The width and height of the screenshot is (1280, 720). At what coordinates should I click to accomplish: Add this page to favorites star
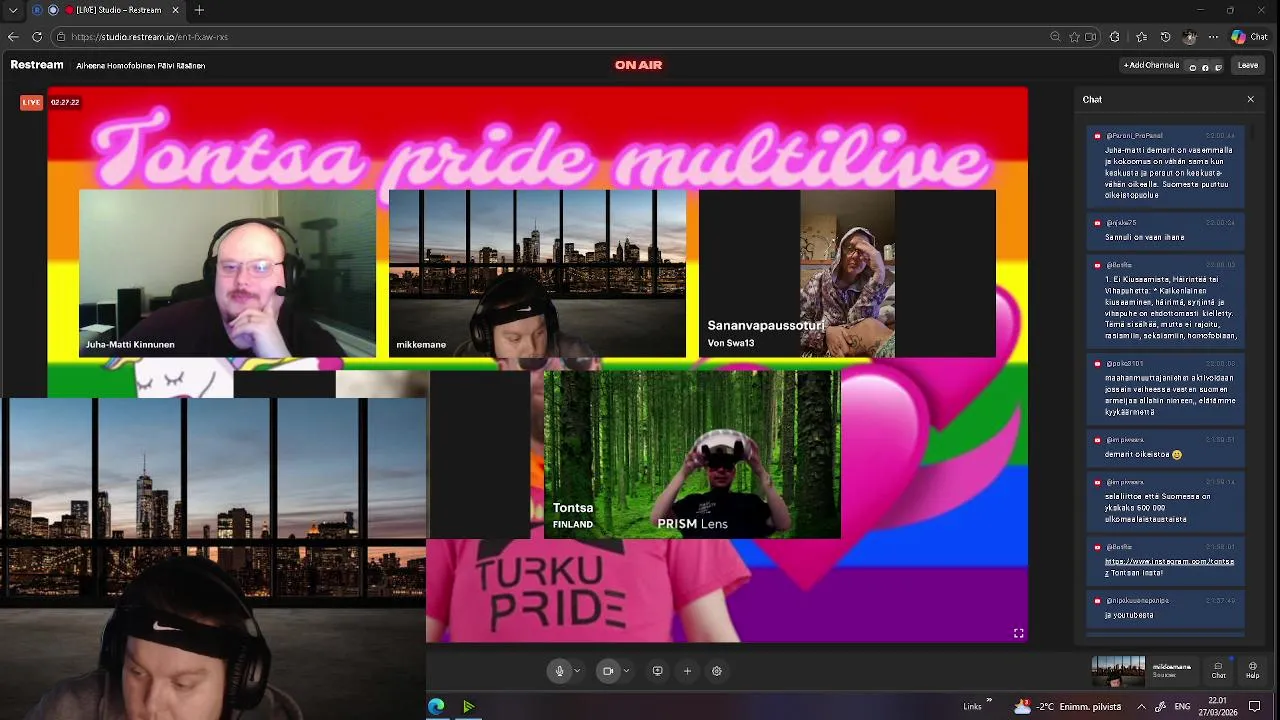pos(1074,37)
